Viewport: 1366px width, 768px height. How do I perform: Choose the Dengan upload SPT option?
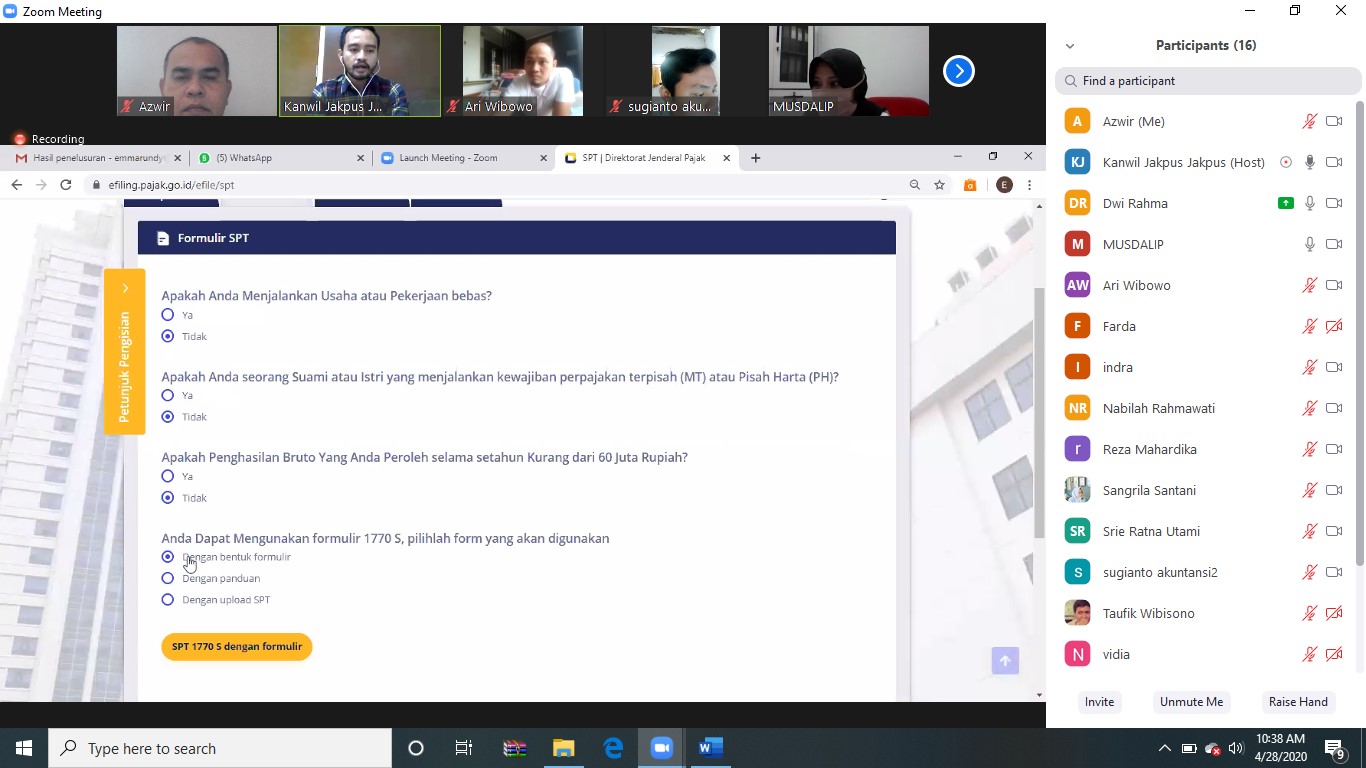pyautogui.click(x=168, y=600)
